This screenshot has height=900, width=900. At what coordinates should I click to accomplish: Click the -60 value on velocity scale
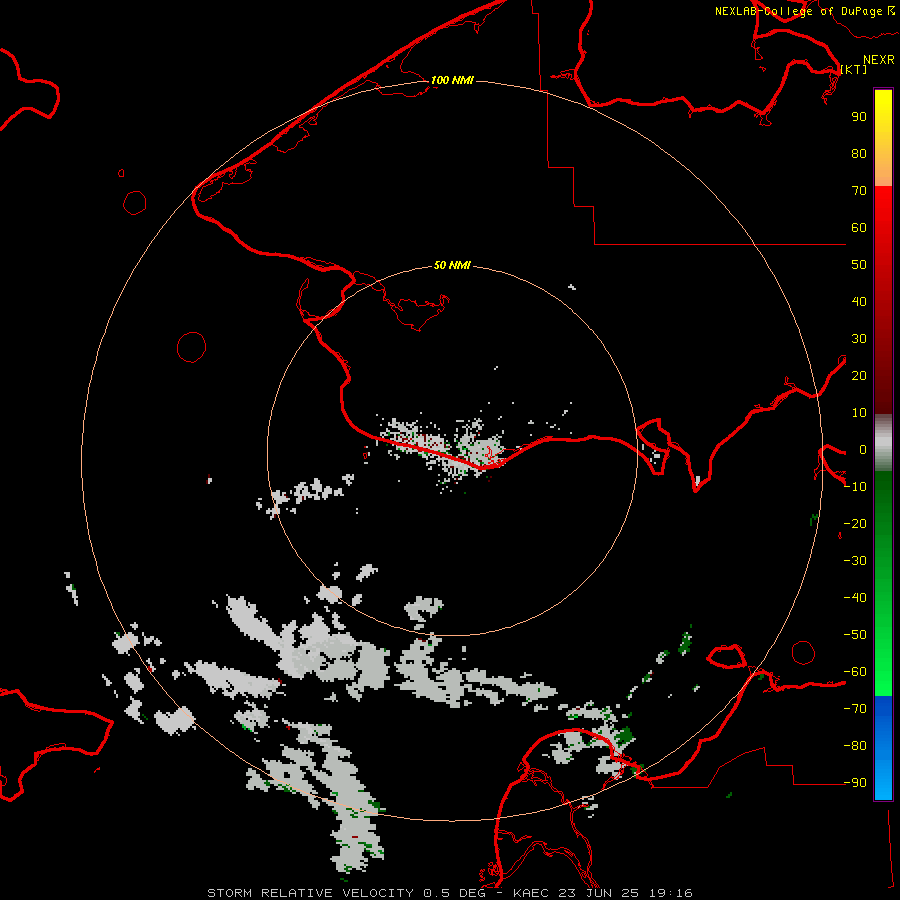pos(855,672)
